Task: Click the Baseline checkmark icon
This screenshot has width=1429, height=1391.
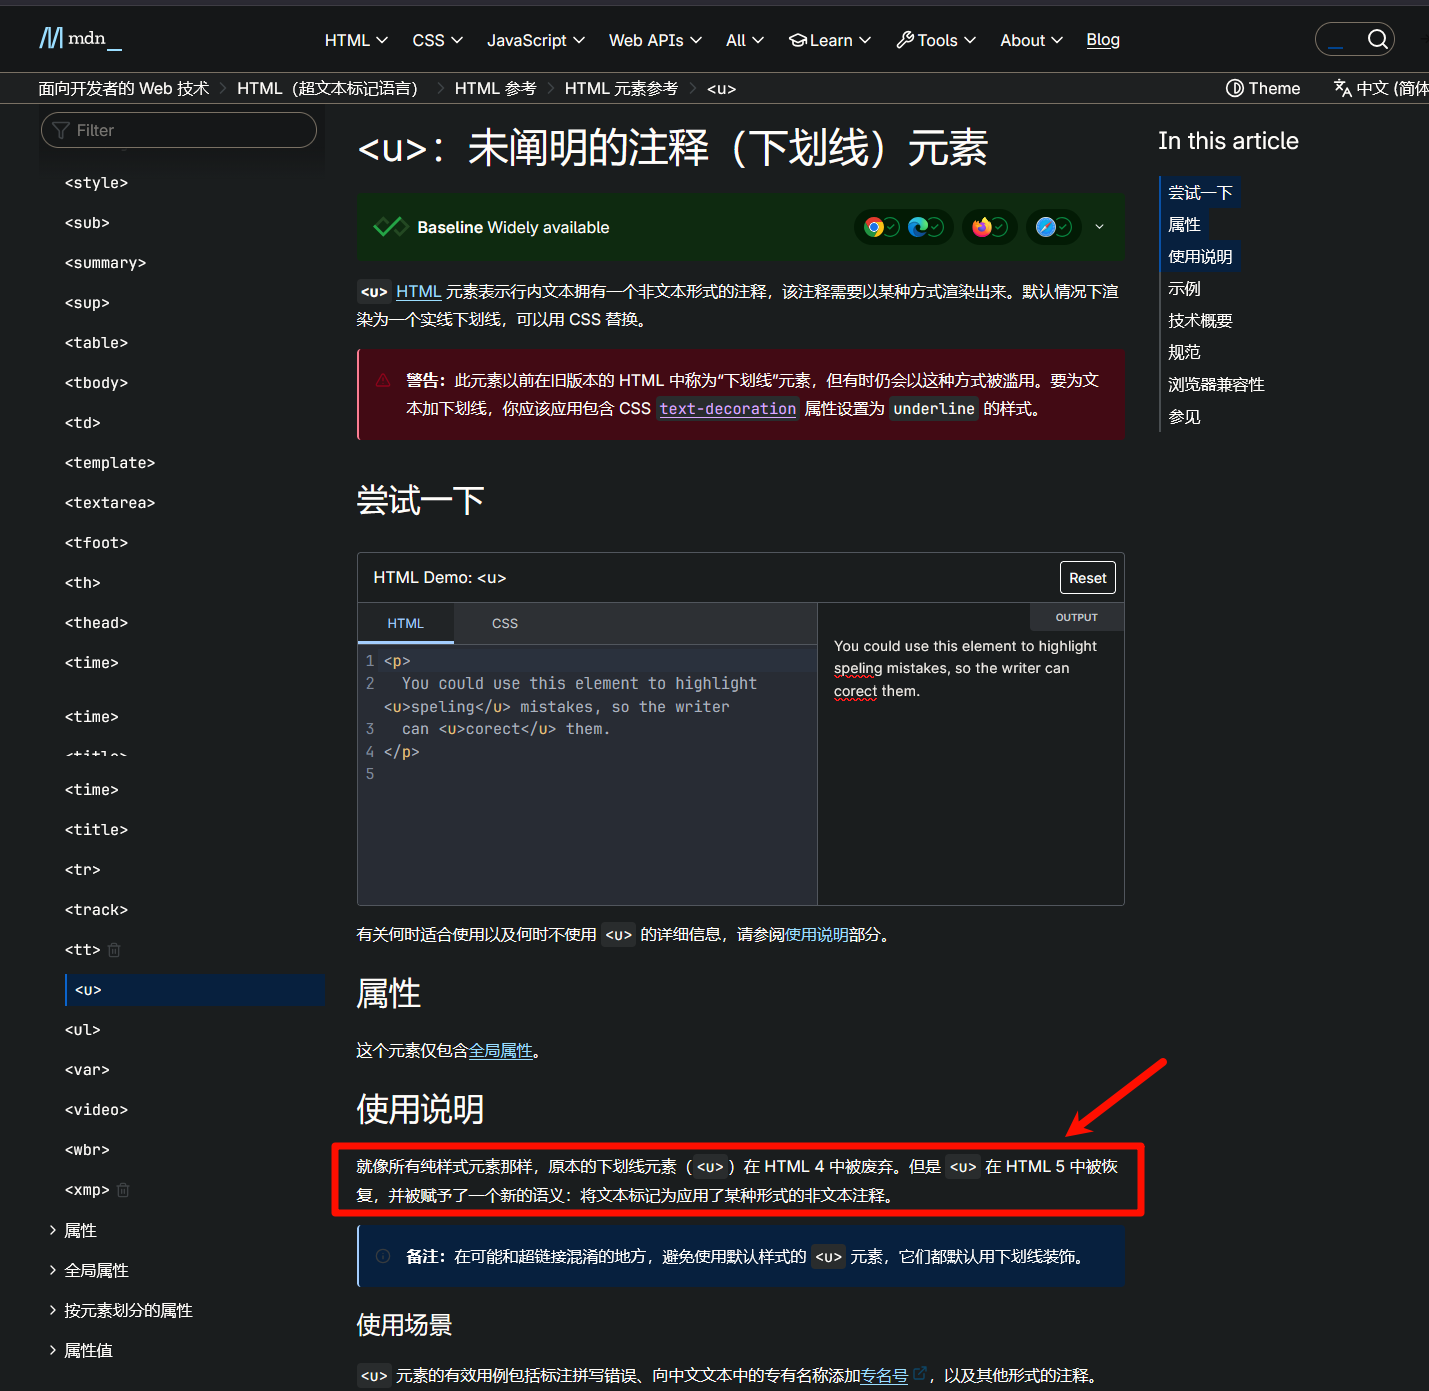Action: [x=390, y=227]
